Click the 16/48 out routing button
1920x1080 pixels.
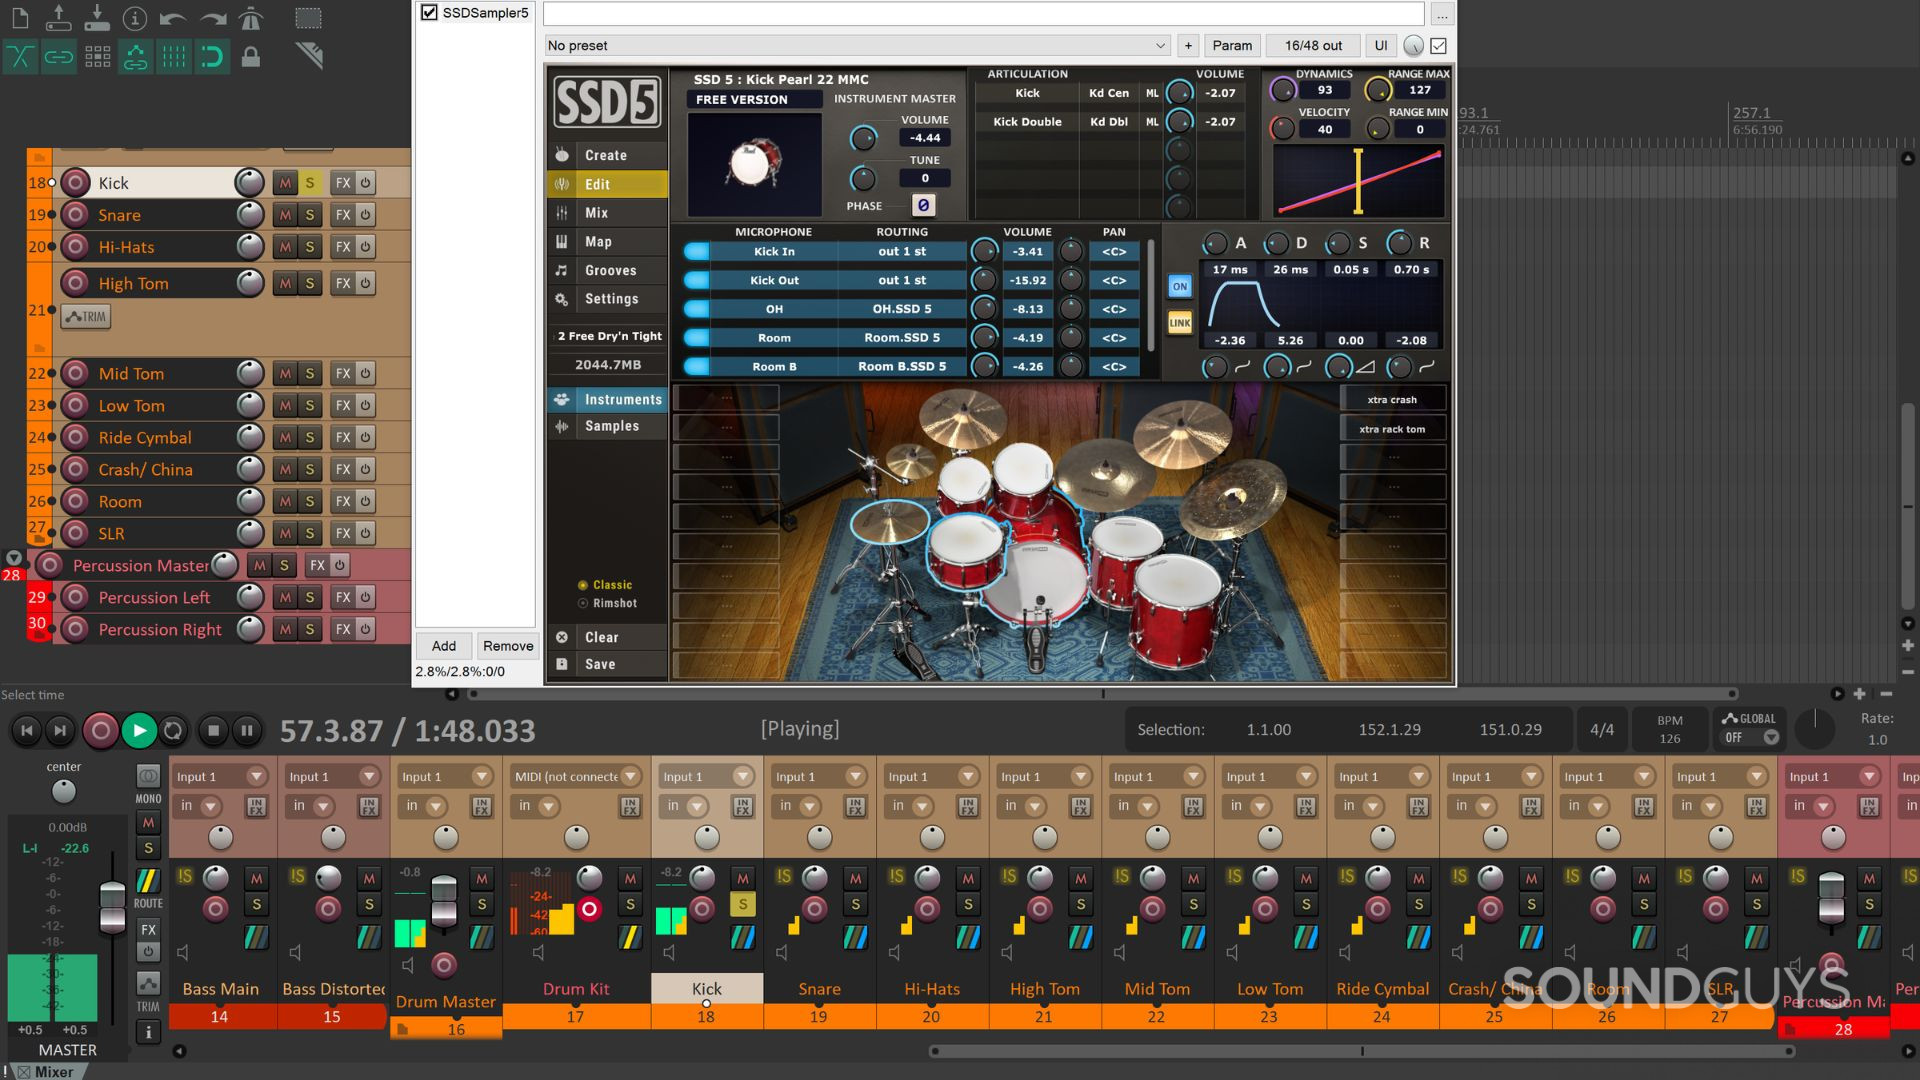(1313, 46)
